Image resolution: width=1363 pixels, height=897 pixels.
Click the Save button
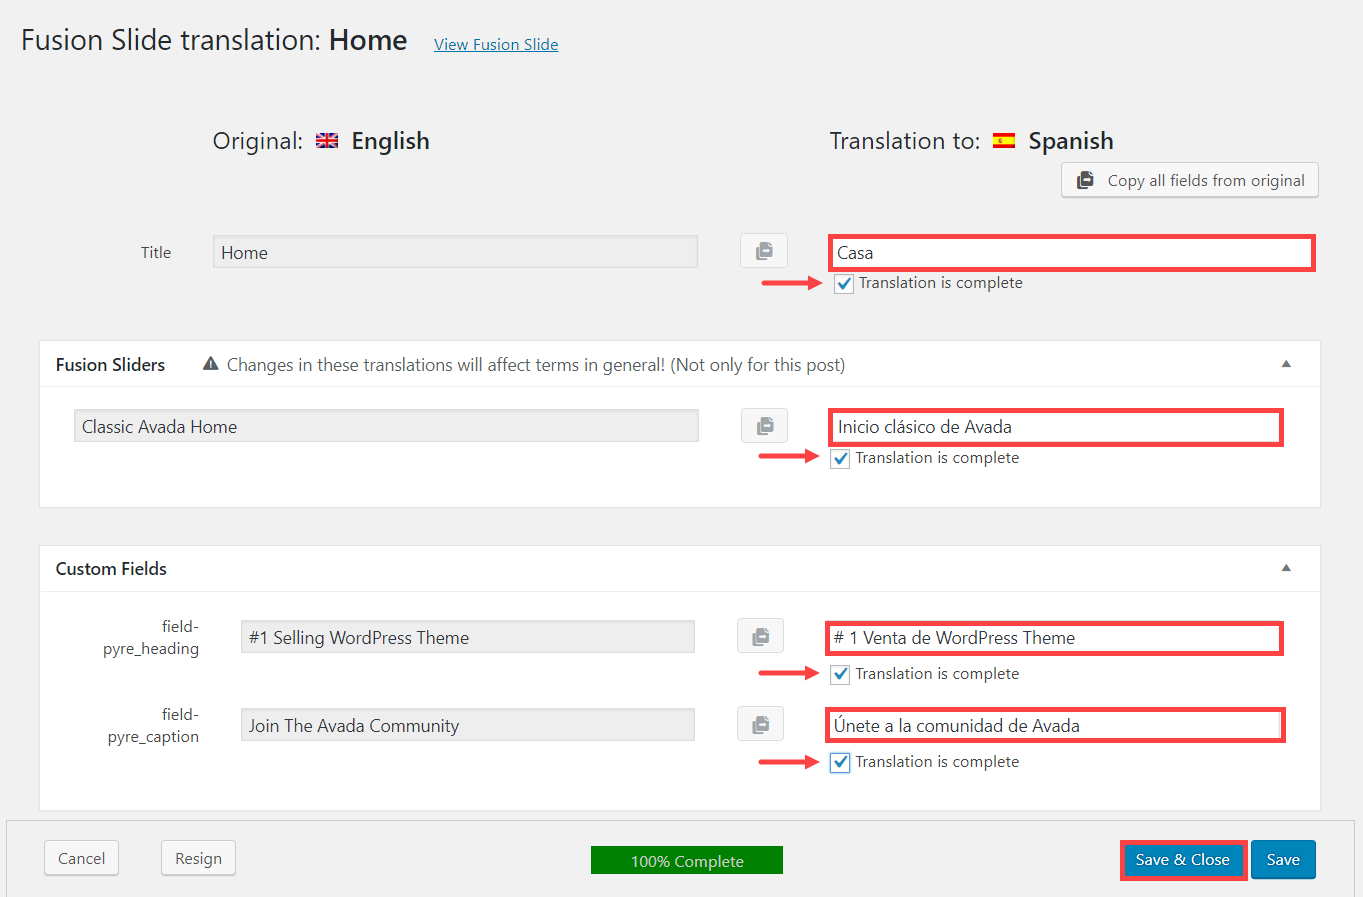[x=1283, y=860]
